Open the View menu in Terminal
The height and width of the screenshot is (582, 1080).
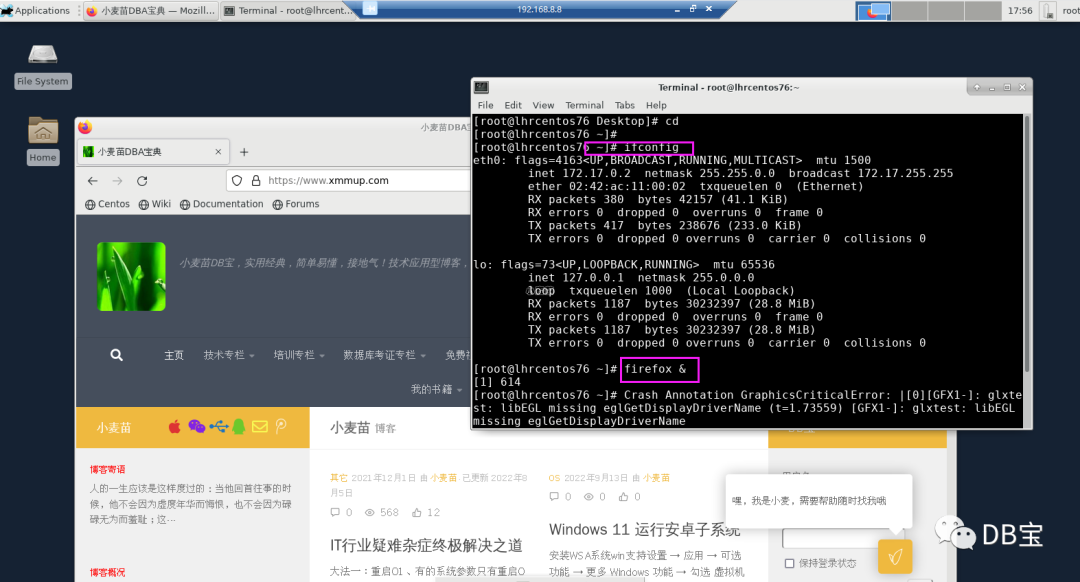[543, 105]
